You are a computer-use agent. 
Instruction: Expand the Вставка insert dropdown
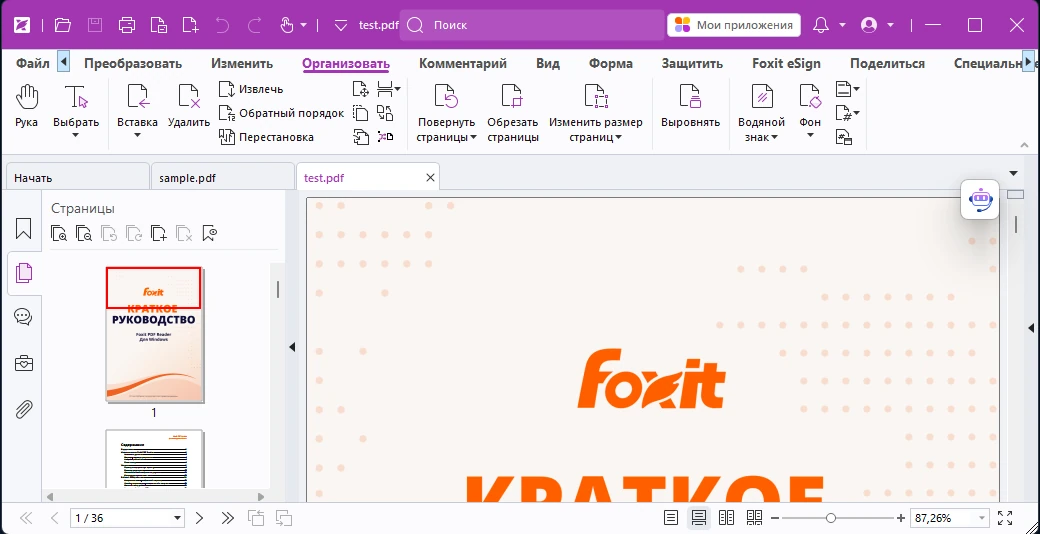coord(137,135)
